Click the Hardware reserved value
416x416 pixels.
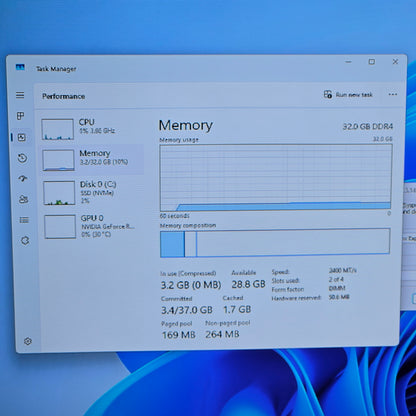(x=339, y=297)
